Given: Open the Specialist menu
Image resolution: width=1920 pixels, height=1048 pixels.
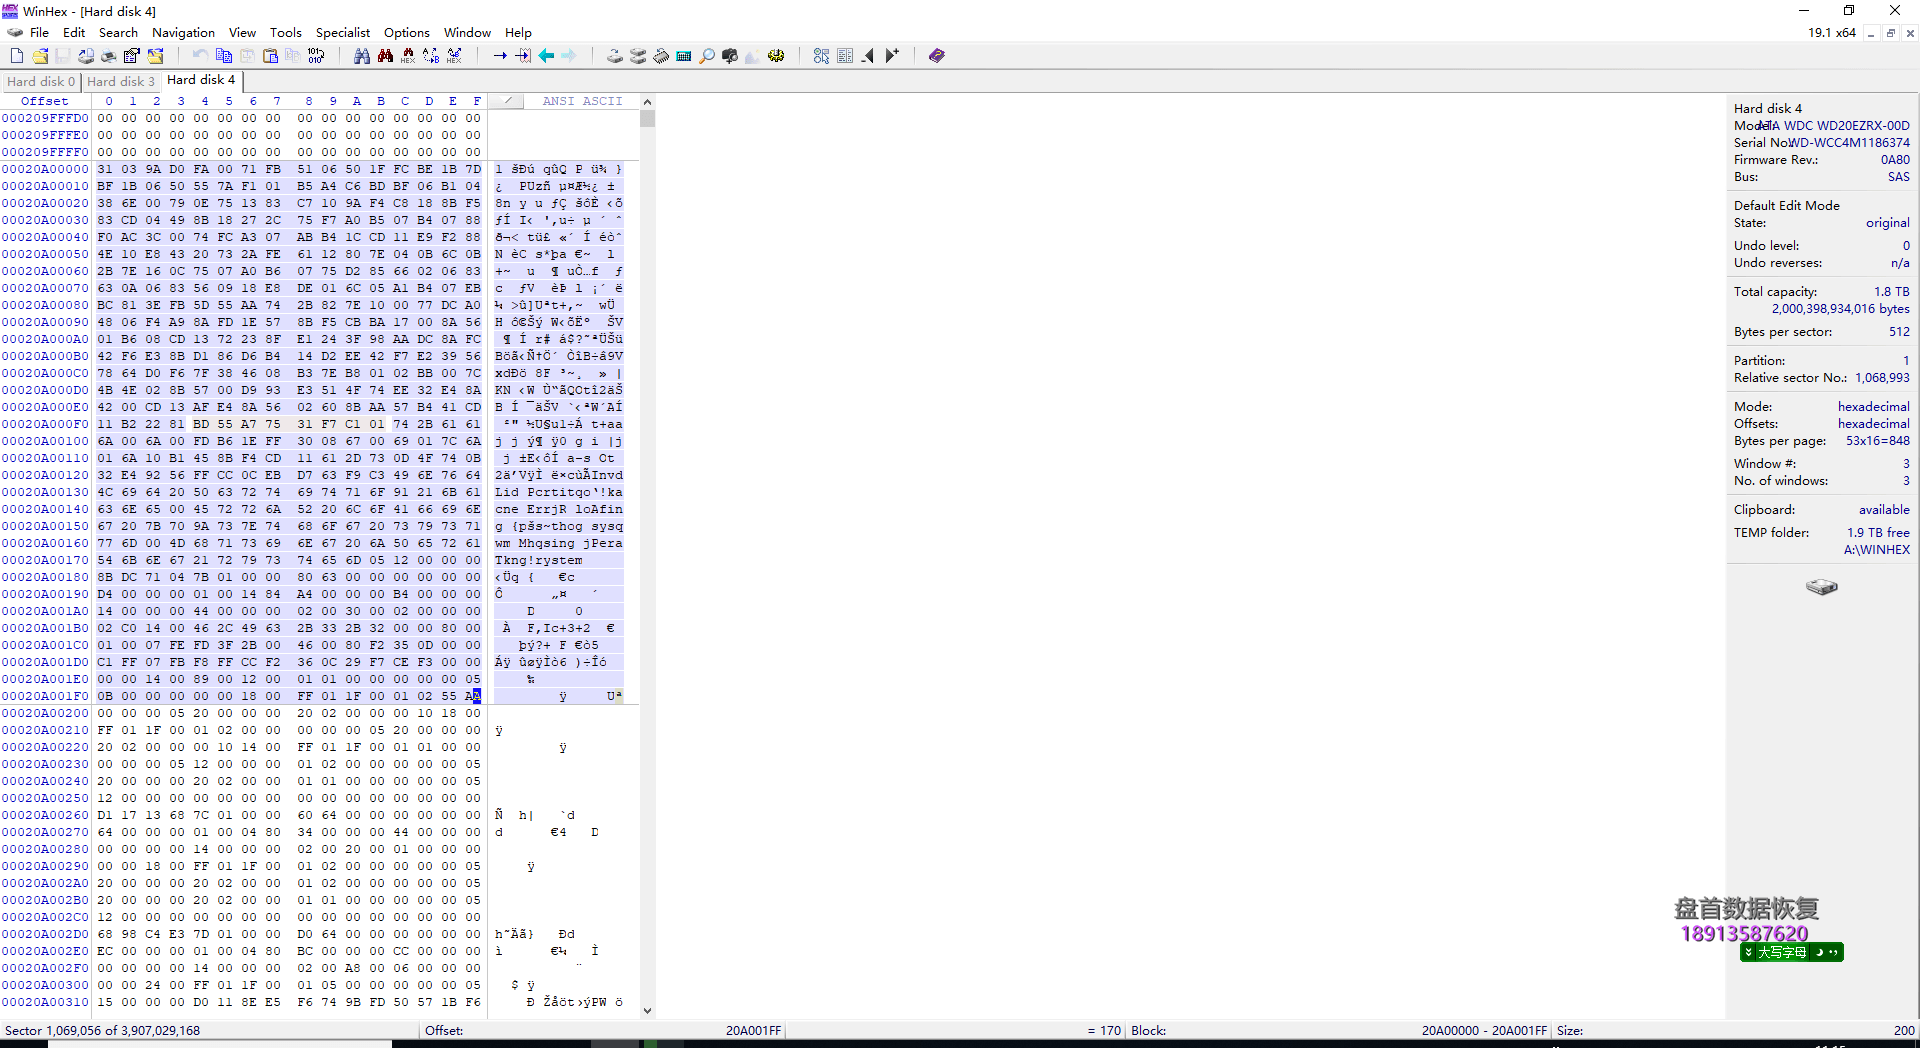Looking at the screenshot, I should pyautogui.click(x=343, y=33).
